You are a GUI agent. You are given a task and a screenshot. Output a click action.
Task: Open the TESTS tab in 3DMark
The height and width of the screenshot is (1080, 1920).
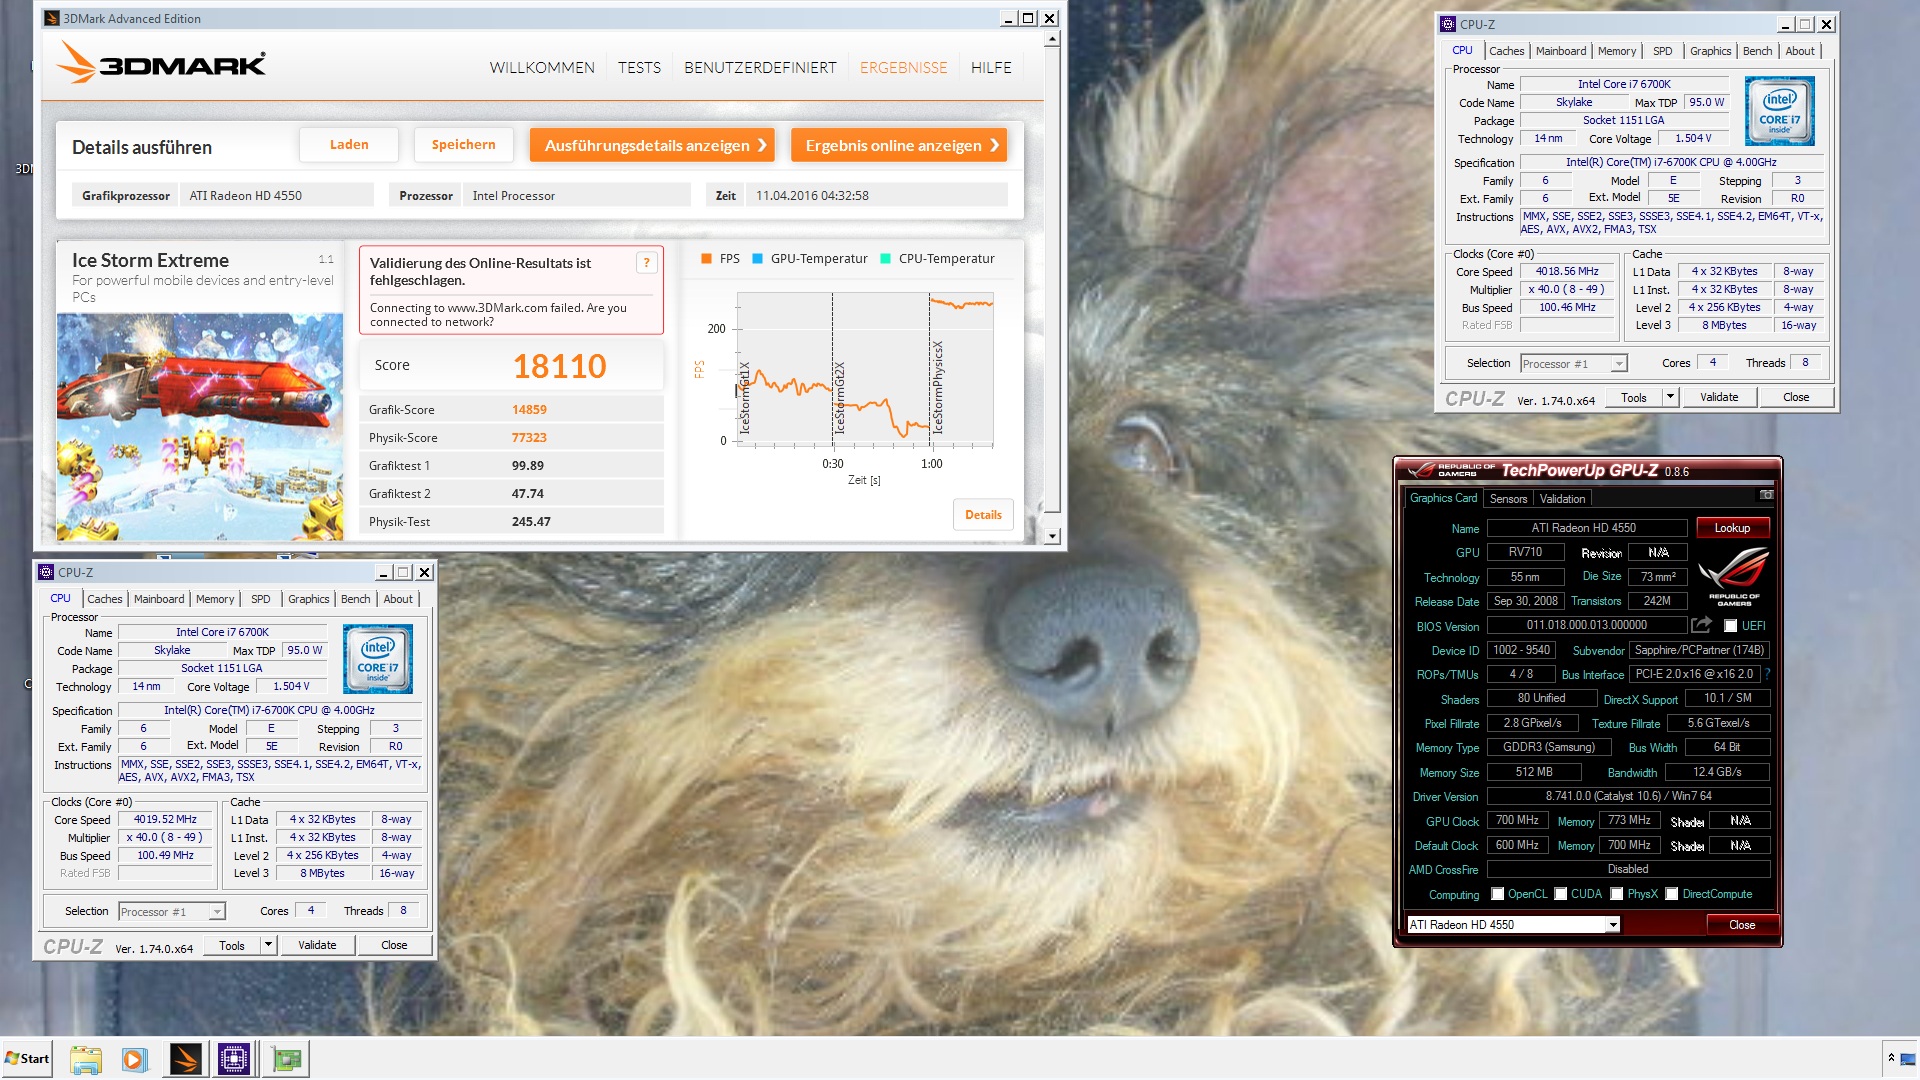click(639, 67)
